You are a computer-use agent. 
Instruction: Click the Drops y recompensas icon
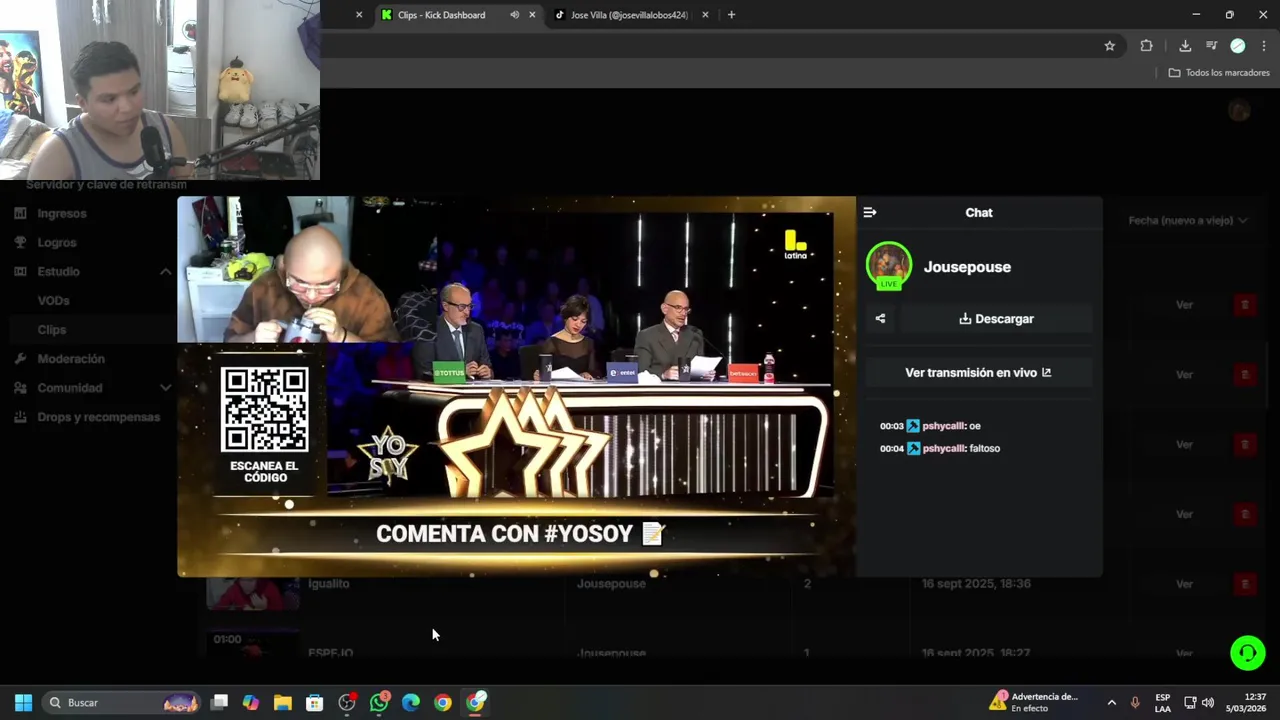point(21,417)
